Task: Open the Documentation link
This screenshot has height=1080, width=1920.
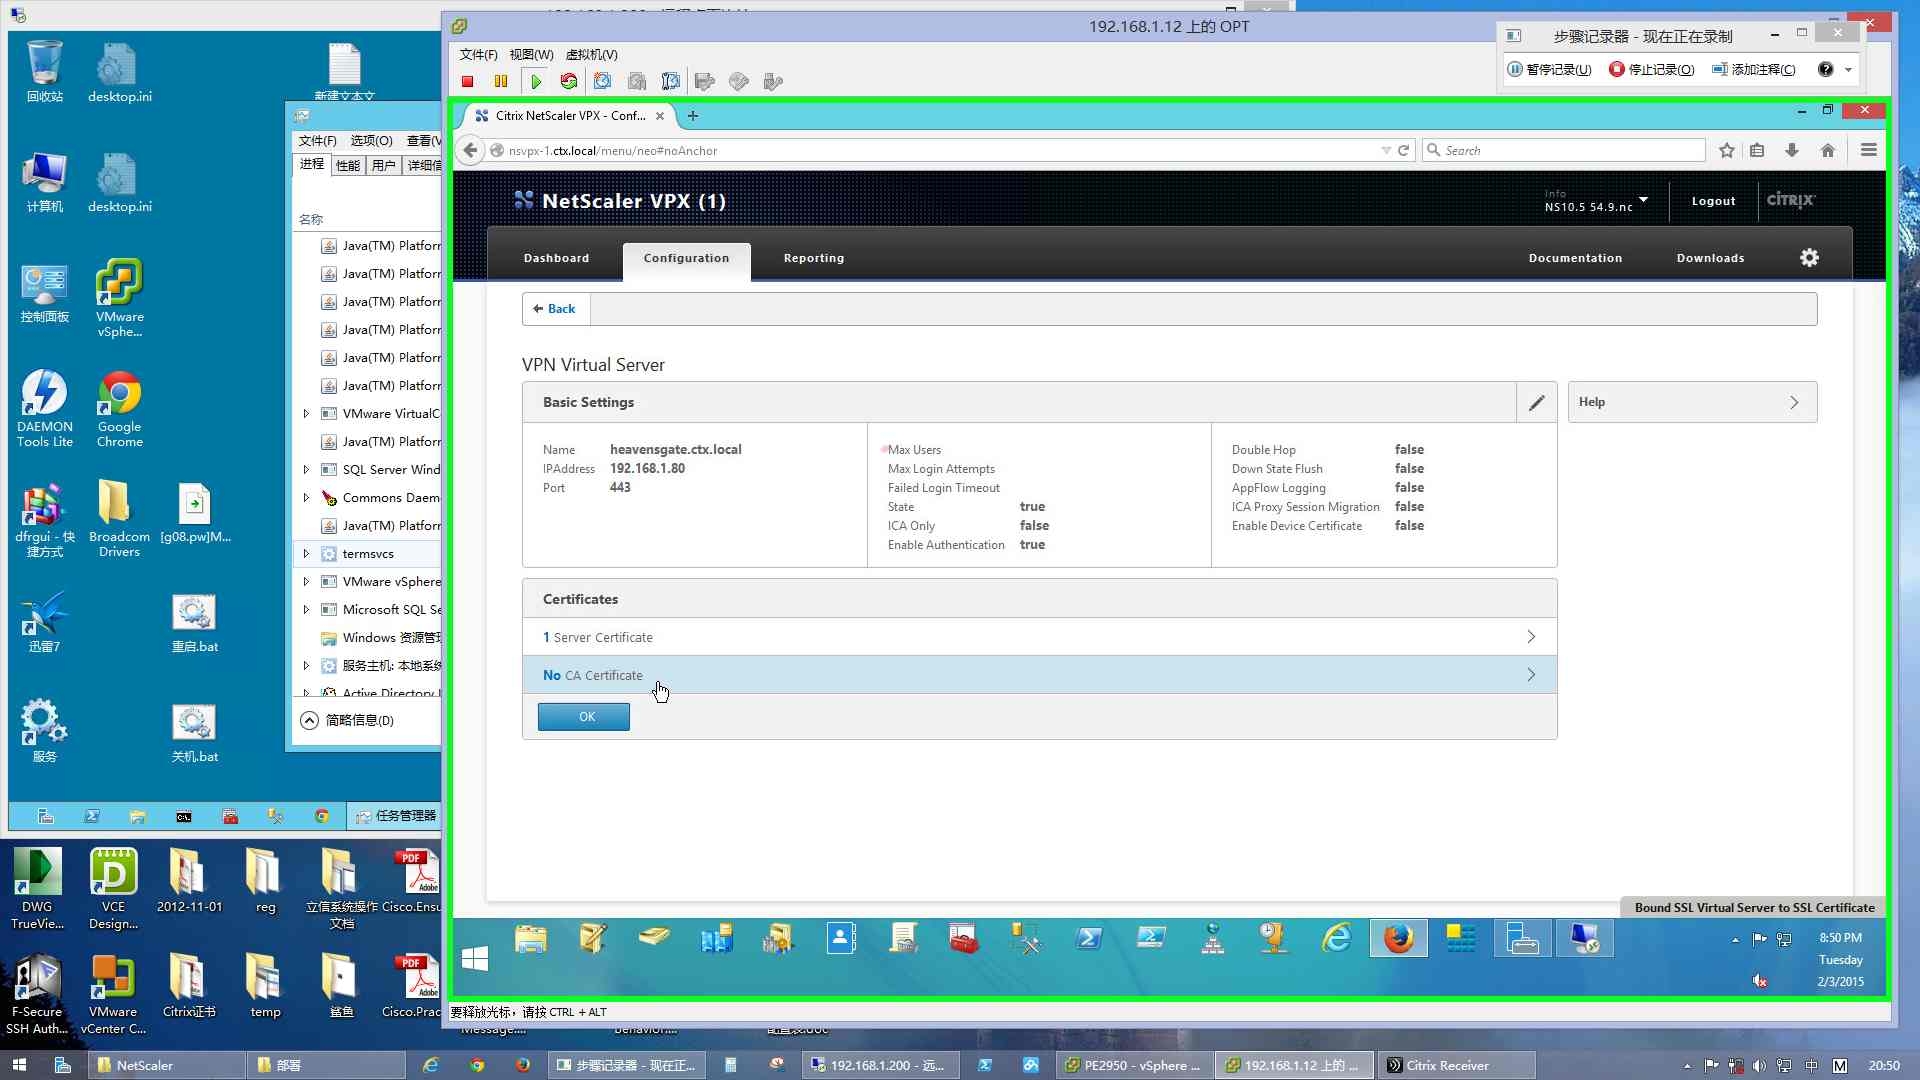Action: [x=1575, y=258]
